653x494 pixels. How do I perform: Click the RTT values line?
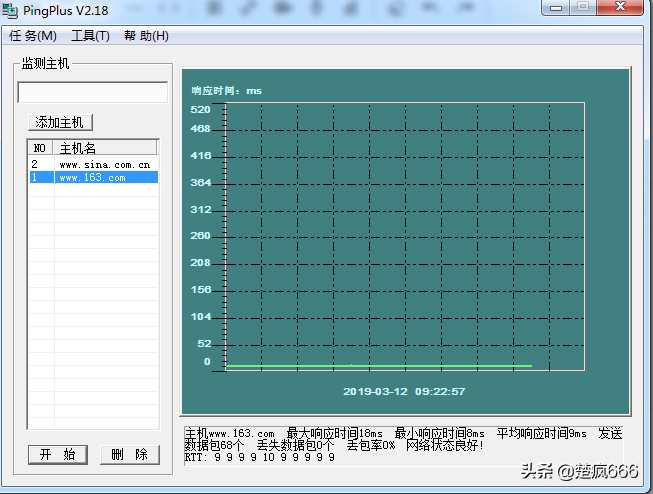[x=260, y=457]
